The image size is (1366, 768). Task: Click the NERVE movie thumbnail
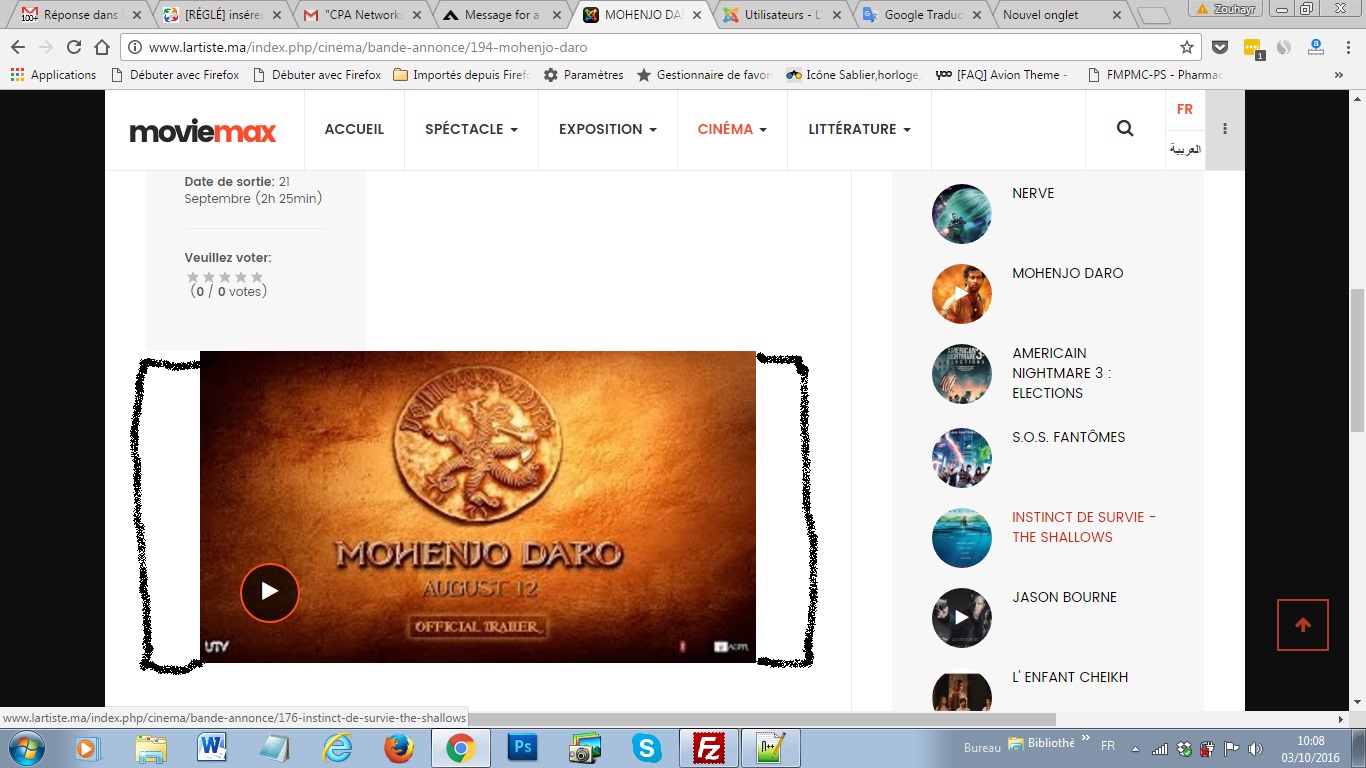(x=962, y=214)
